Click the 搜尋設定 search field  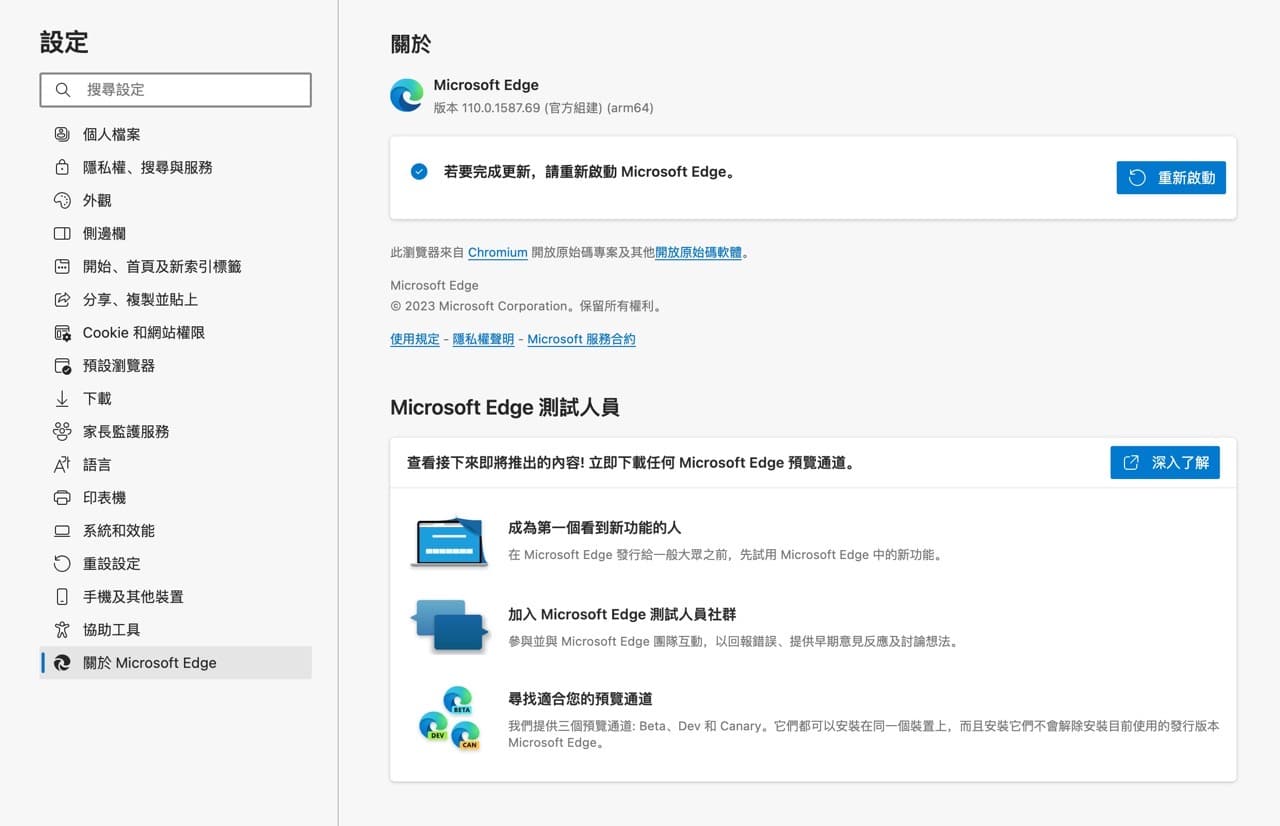(176, 89)
